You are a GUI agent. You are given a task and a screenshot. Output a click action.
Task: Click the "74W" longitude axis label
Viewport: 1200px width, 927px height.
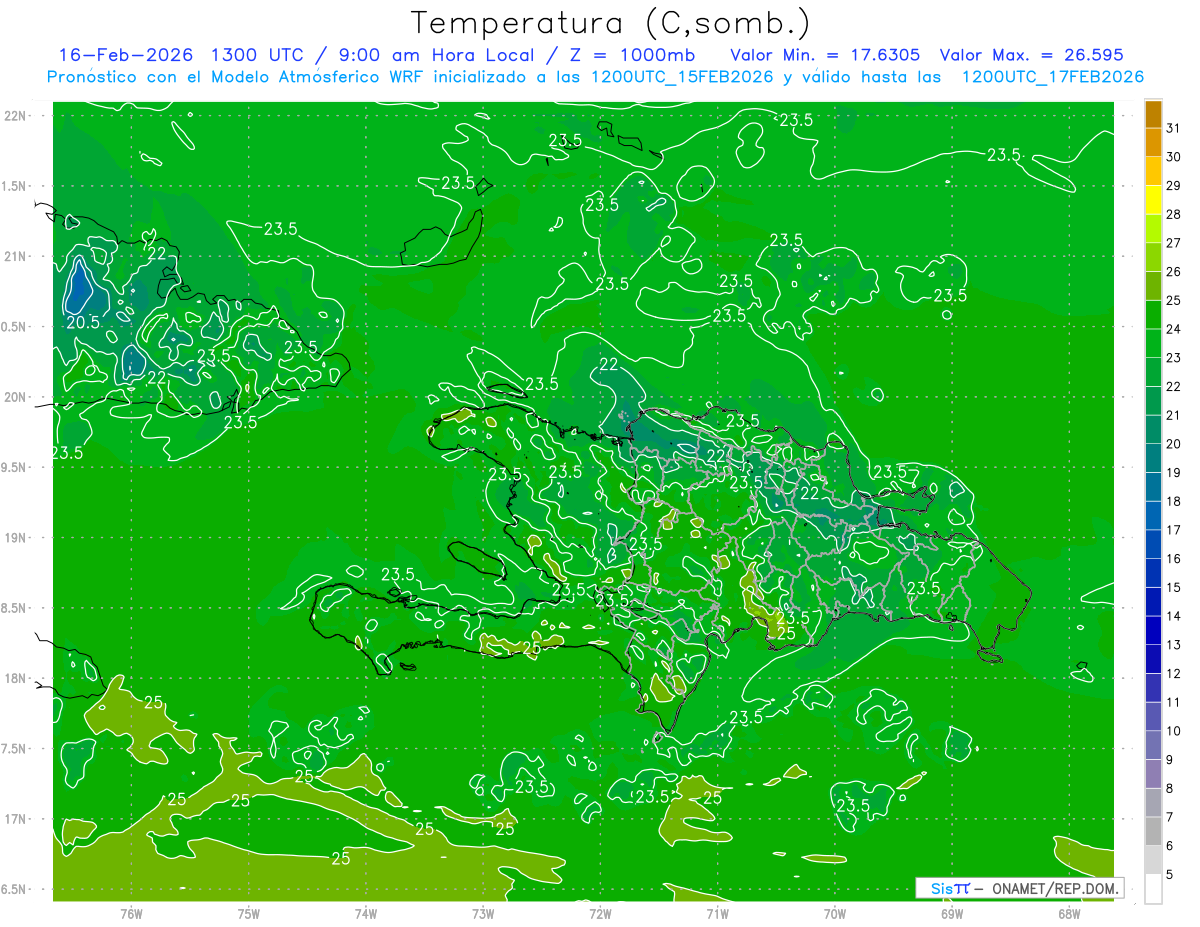click(366, 913)
